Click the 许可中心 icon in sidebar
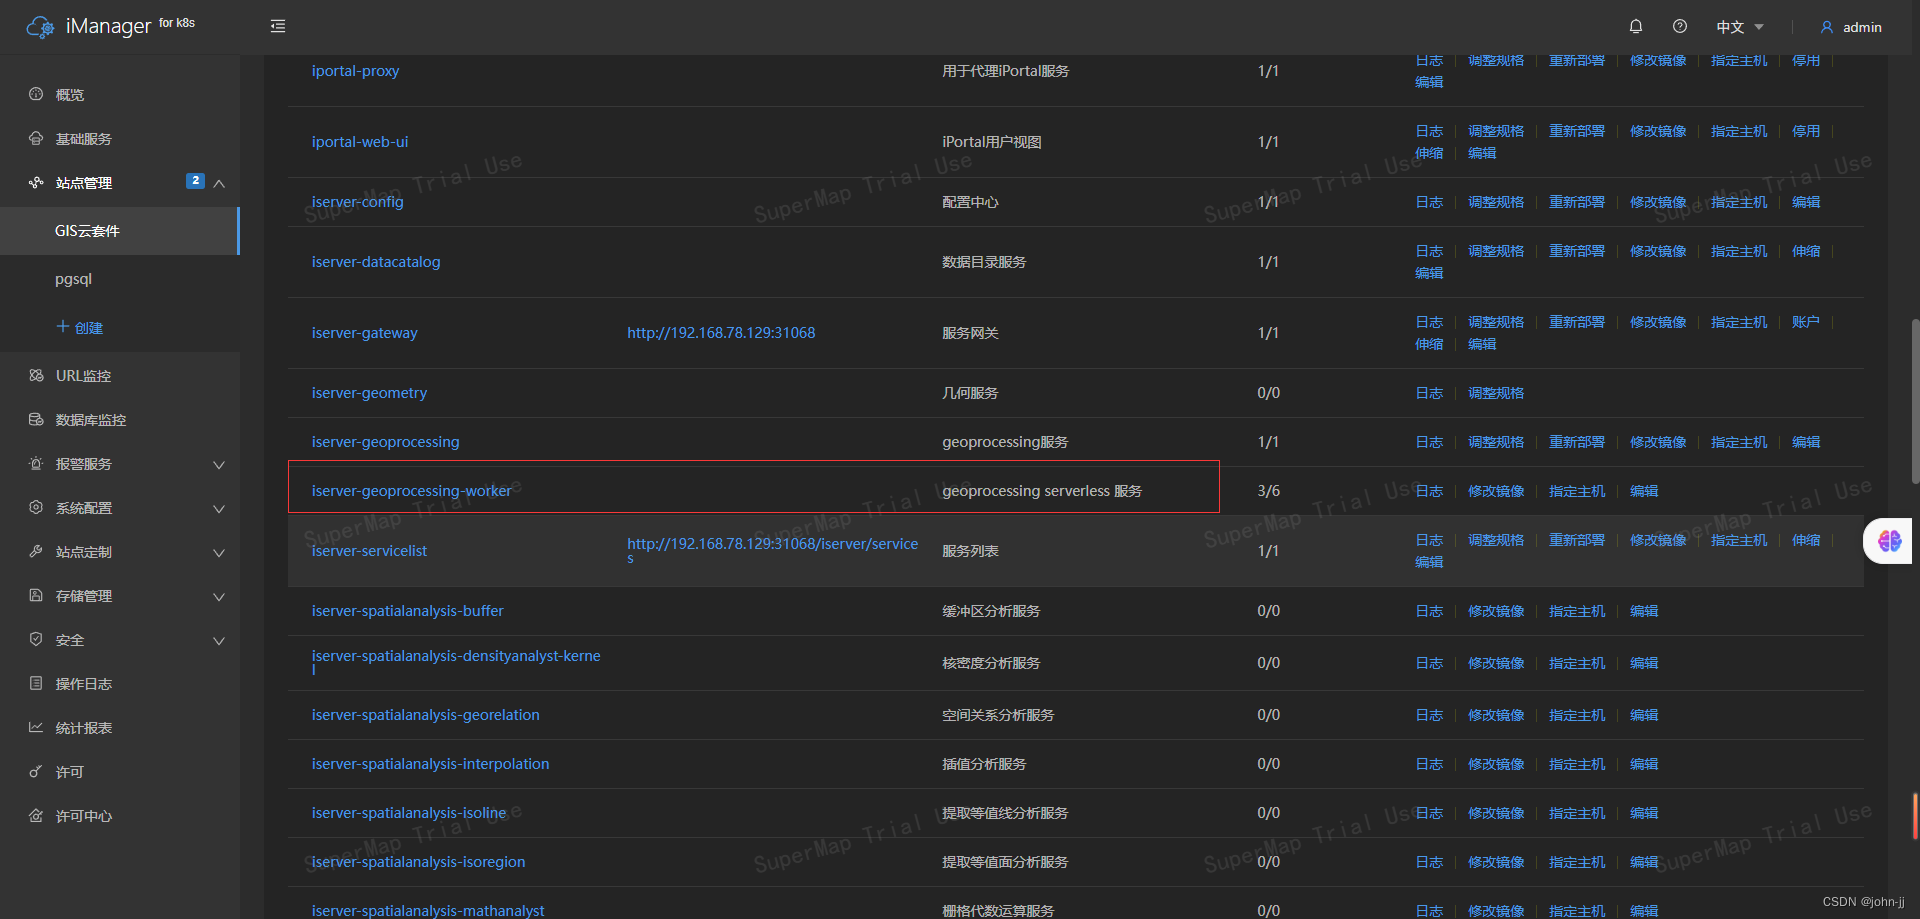This screenshot has height=919, width=1920. (x=36, y=815)
